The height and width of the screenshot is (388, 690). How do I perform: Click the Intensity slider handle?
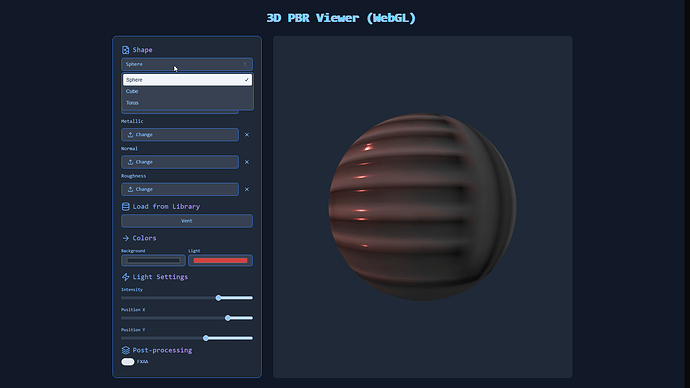(x=218, y=298)
